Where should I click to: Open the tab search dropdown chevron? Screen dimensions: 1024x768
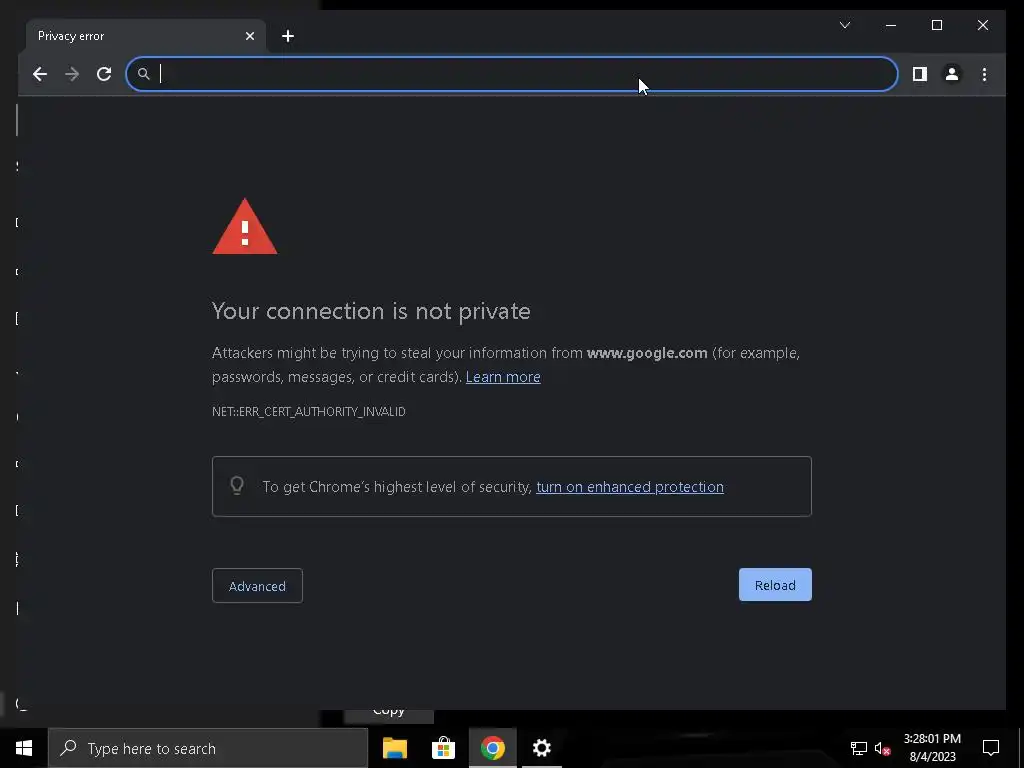pyautogui.click(x=844, y=25)
